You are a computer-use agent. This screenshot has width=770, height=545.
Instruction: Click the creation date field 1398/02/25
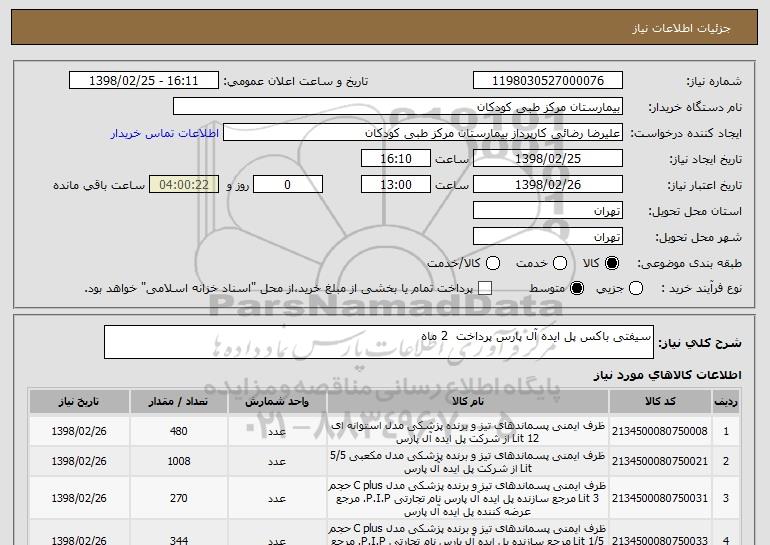pyautogui.click(x=548, y=159)
